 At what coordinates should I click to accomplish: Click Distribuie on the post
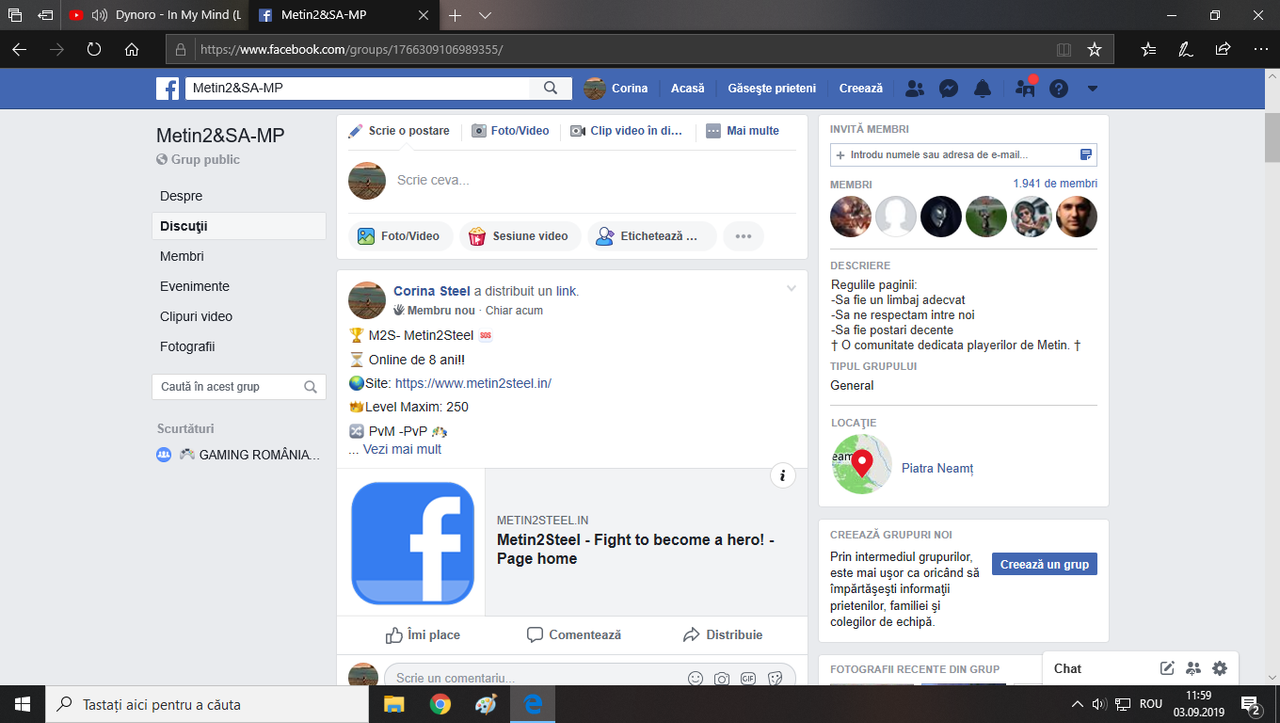(x=723, y=634)
